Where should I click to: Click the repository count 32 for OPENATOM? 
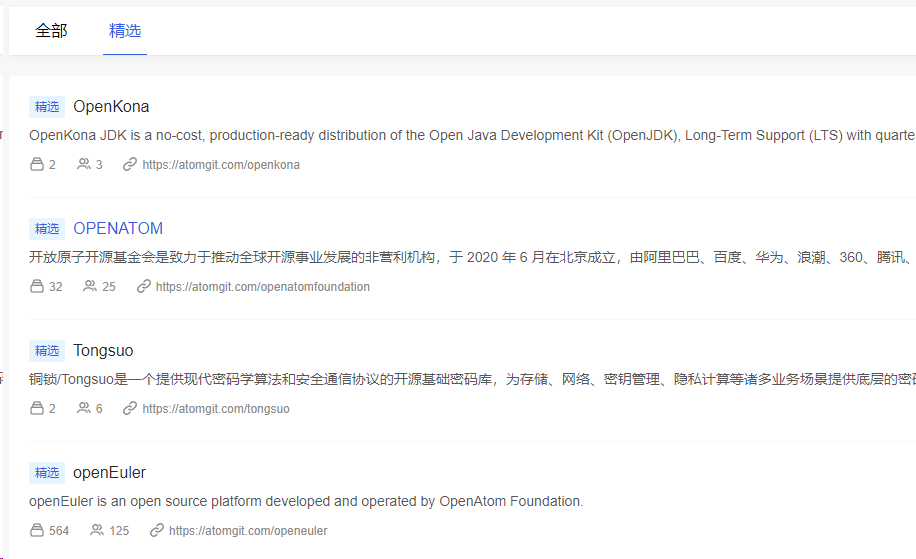tap(55, 287)
